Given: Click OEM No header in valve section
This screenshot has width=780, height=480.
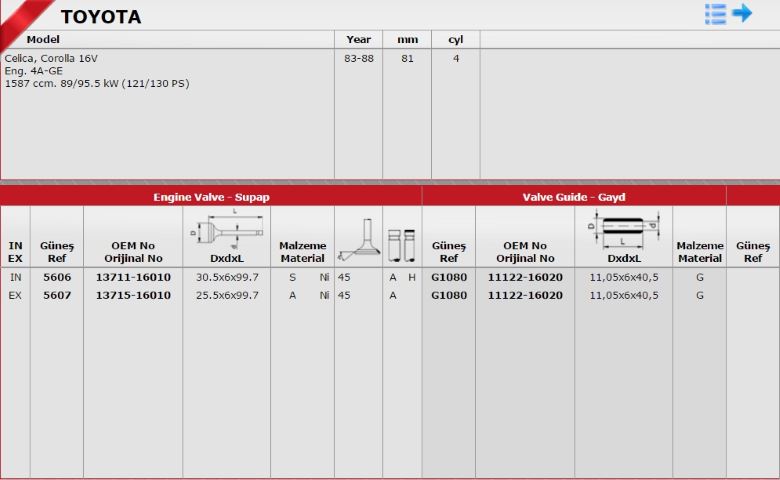Looking at the screenshot, I should pyautogui.click(x=133, y=252).
